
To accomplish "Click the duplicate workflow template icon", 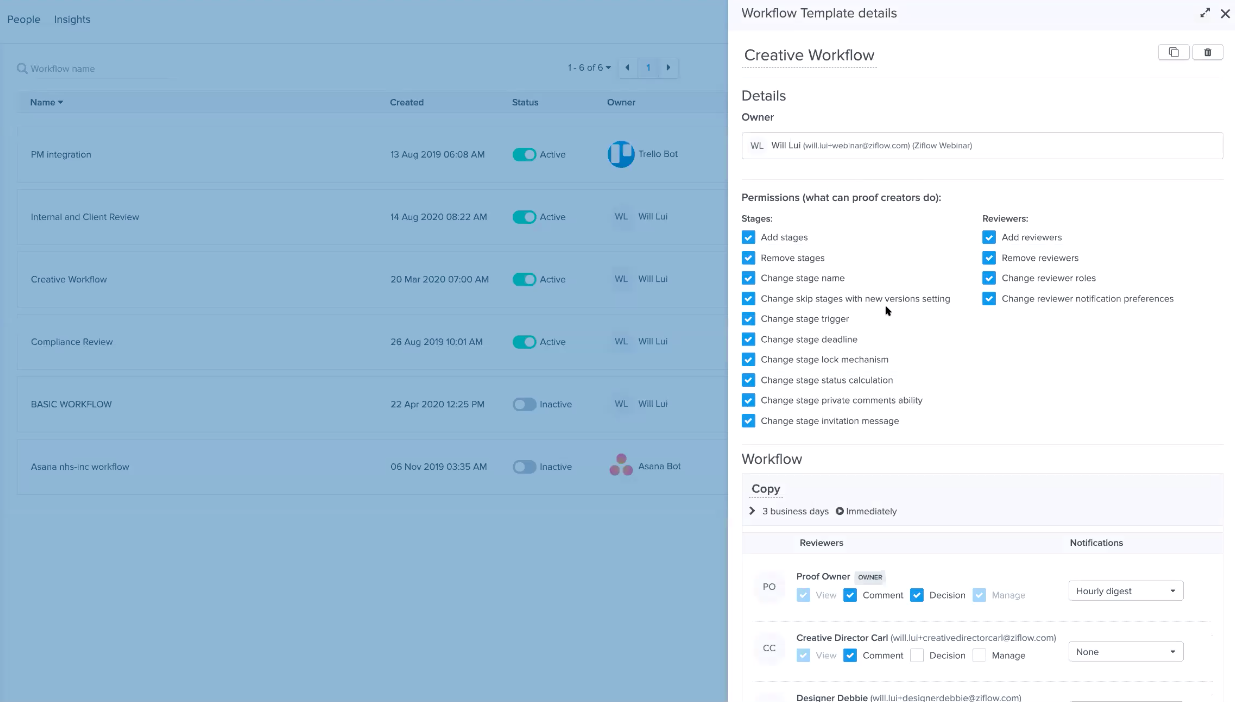I will 1173,53.
